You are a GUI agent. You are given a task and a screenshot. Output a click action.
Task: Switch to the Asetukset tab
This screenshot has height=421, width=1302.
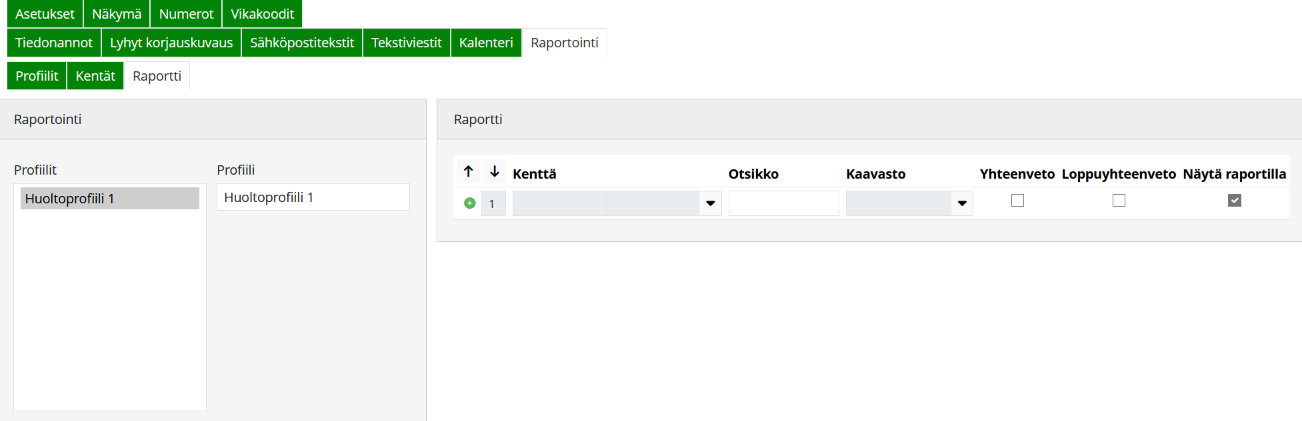(45, 14)
